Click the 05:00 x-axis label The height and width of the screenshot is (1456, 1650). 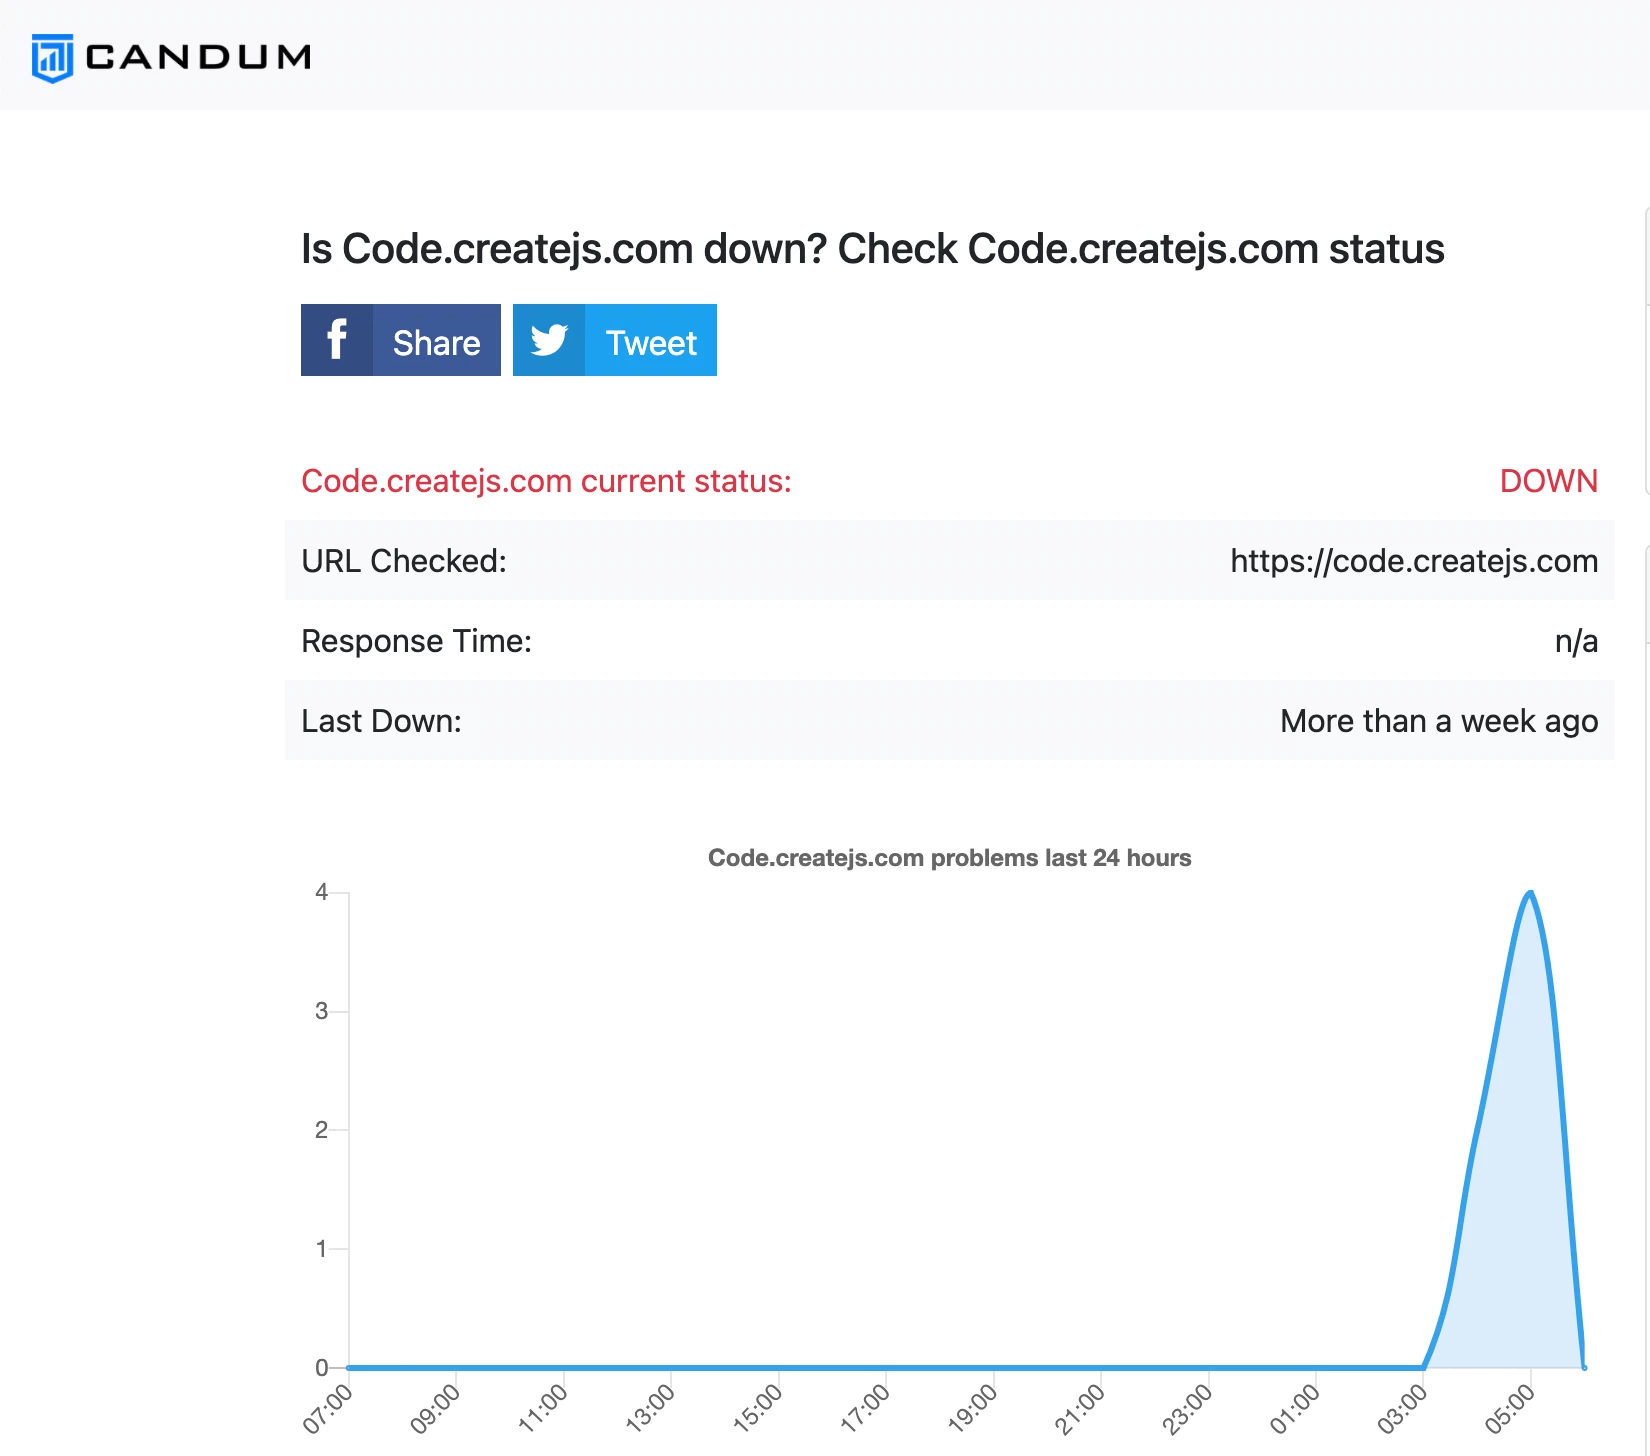[x=1510, y=1409]
